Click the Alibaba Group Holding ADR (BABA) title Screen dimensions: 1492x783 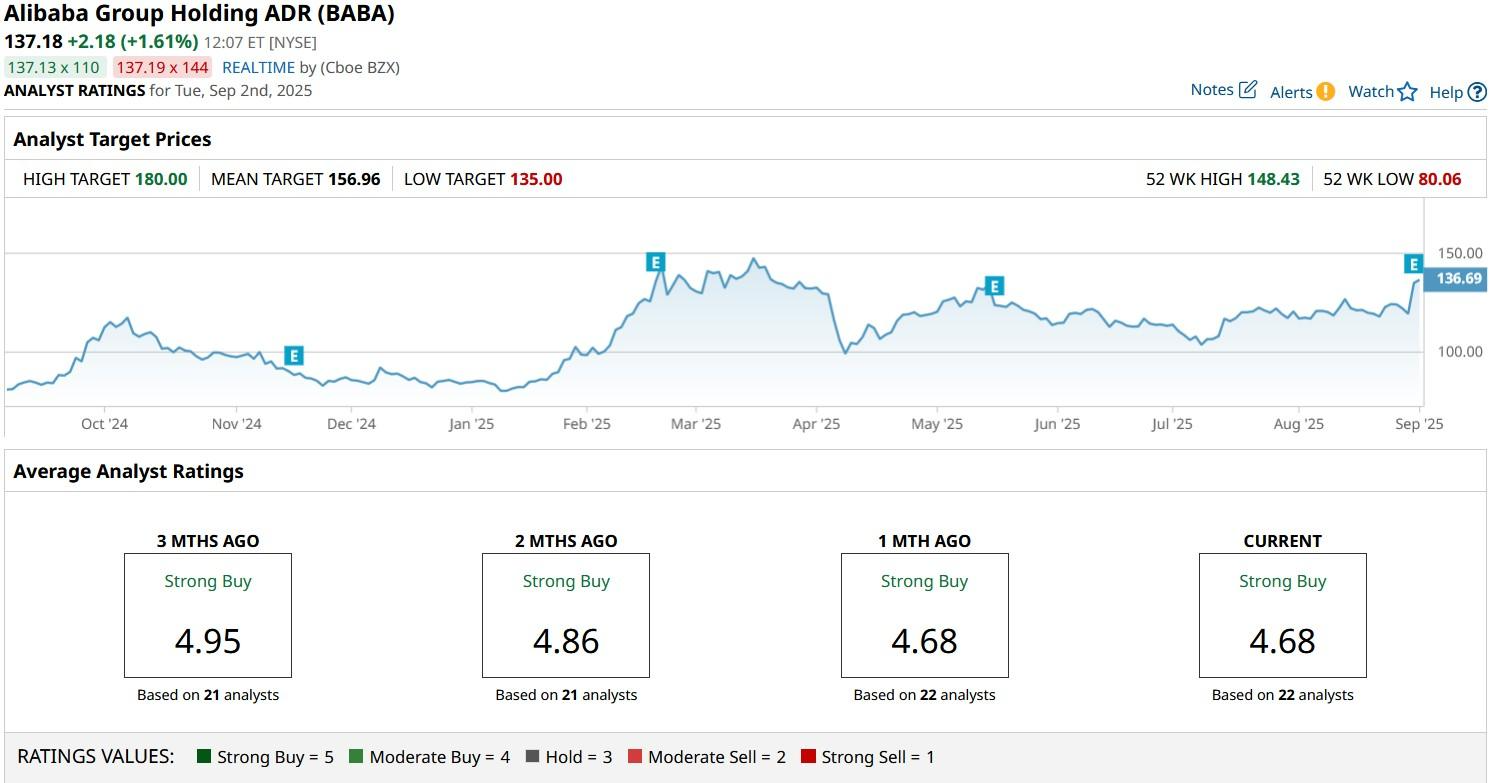pos(200,14)
